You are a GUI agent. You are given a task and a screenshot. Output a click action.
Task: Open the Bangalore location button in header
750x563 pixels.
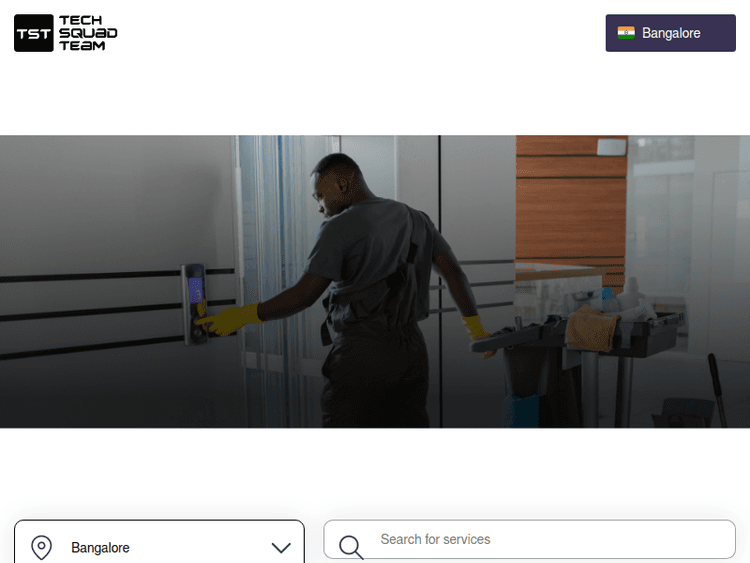[x=671, y=33]
